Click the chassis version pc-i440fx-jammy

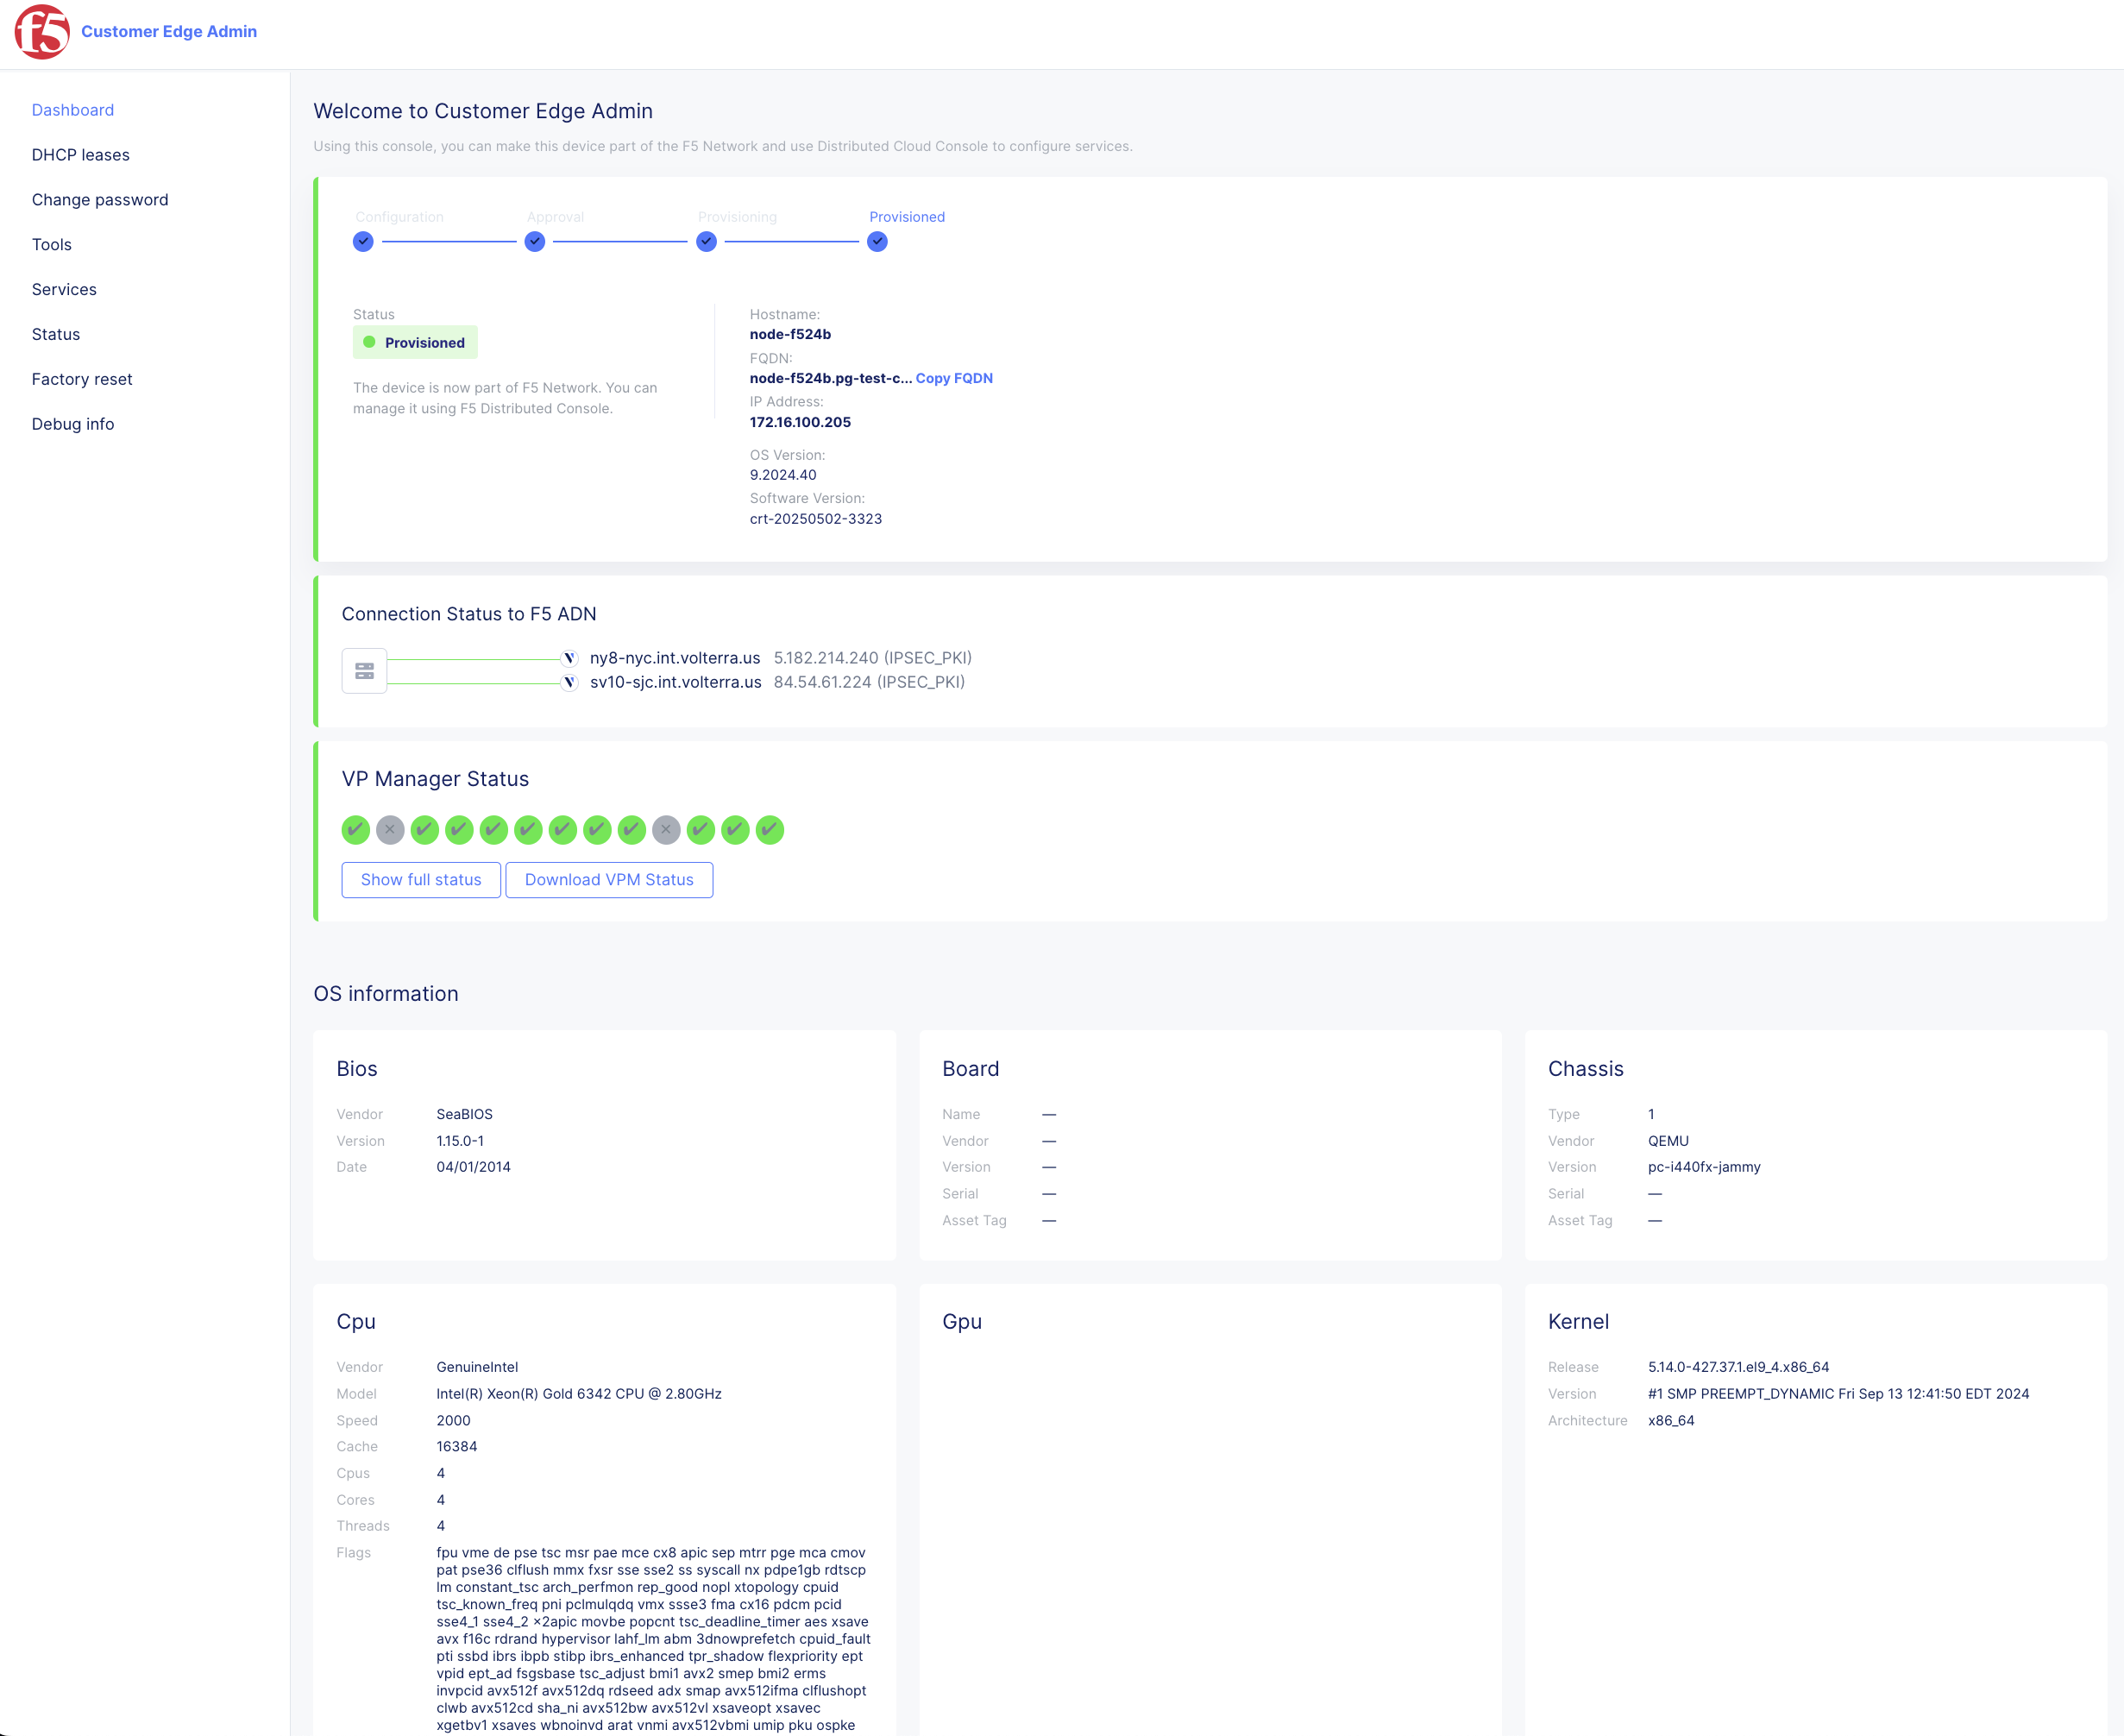pyautogui.click(x=1704, y=1168)
